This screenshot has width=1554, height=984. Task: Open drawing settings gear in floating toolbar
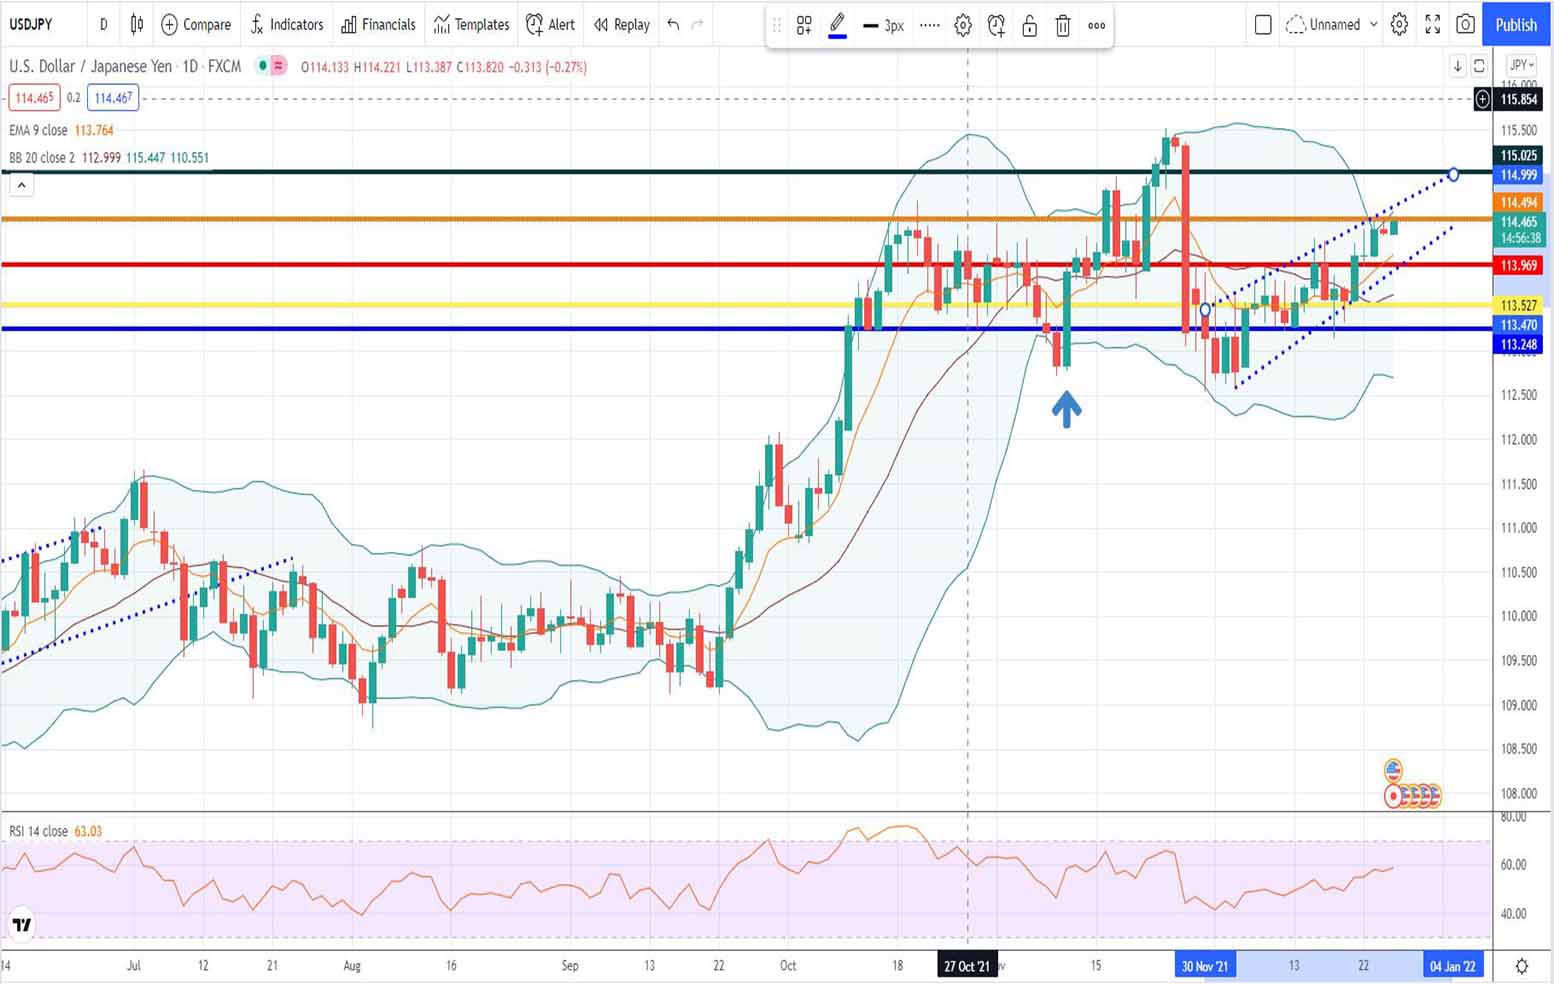(x=963, y=26)
